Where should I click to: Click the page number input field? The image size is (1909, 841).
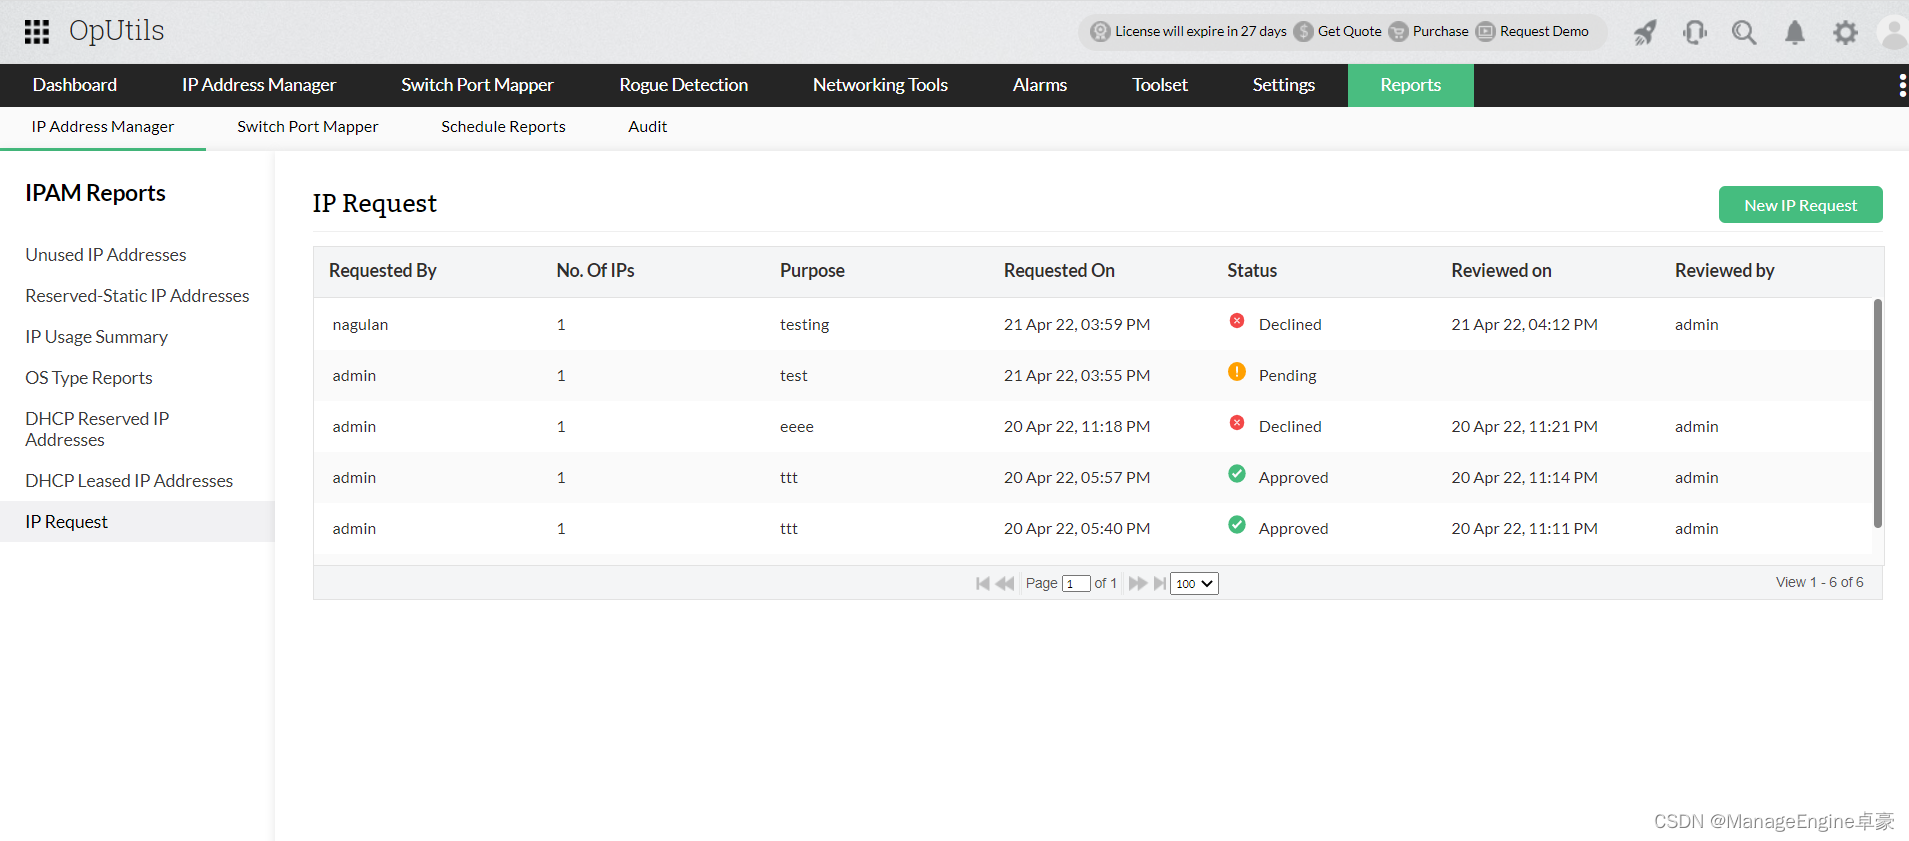tap(1076, 584)
